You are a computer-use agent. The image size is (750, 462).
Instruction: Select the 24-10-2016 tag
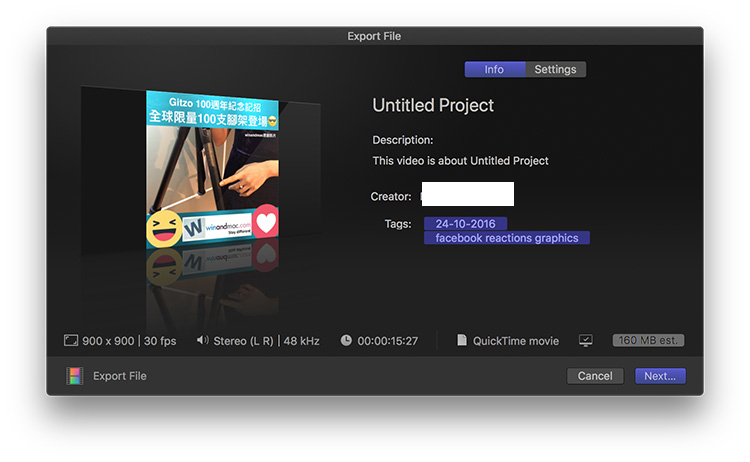pyautogui.click(x=465, y=224)
